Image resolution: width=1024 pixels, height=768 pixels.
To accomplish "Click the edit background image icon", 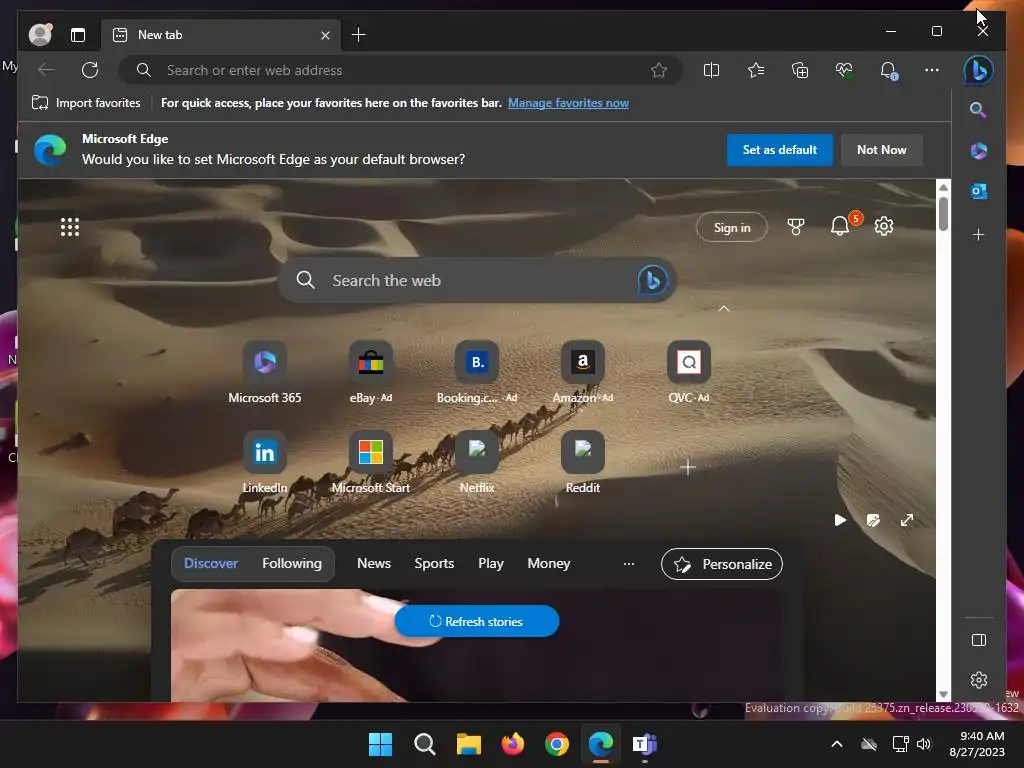I will (873, 520).
